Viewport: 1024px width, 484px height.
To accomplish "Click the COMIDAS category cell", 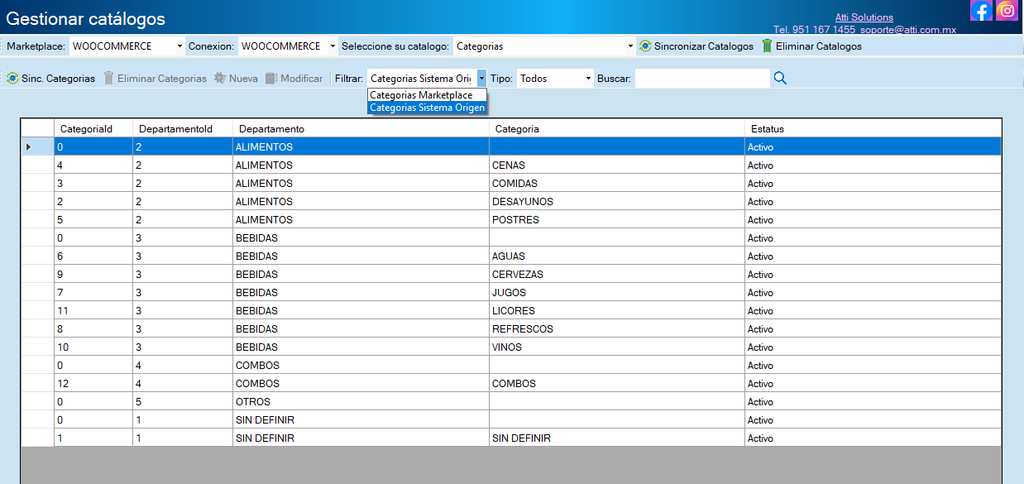I will (x=616, y=184).
